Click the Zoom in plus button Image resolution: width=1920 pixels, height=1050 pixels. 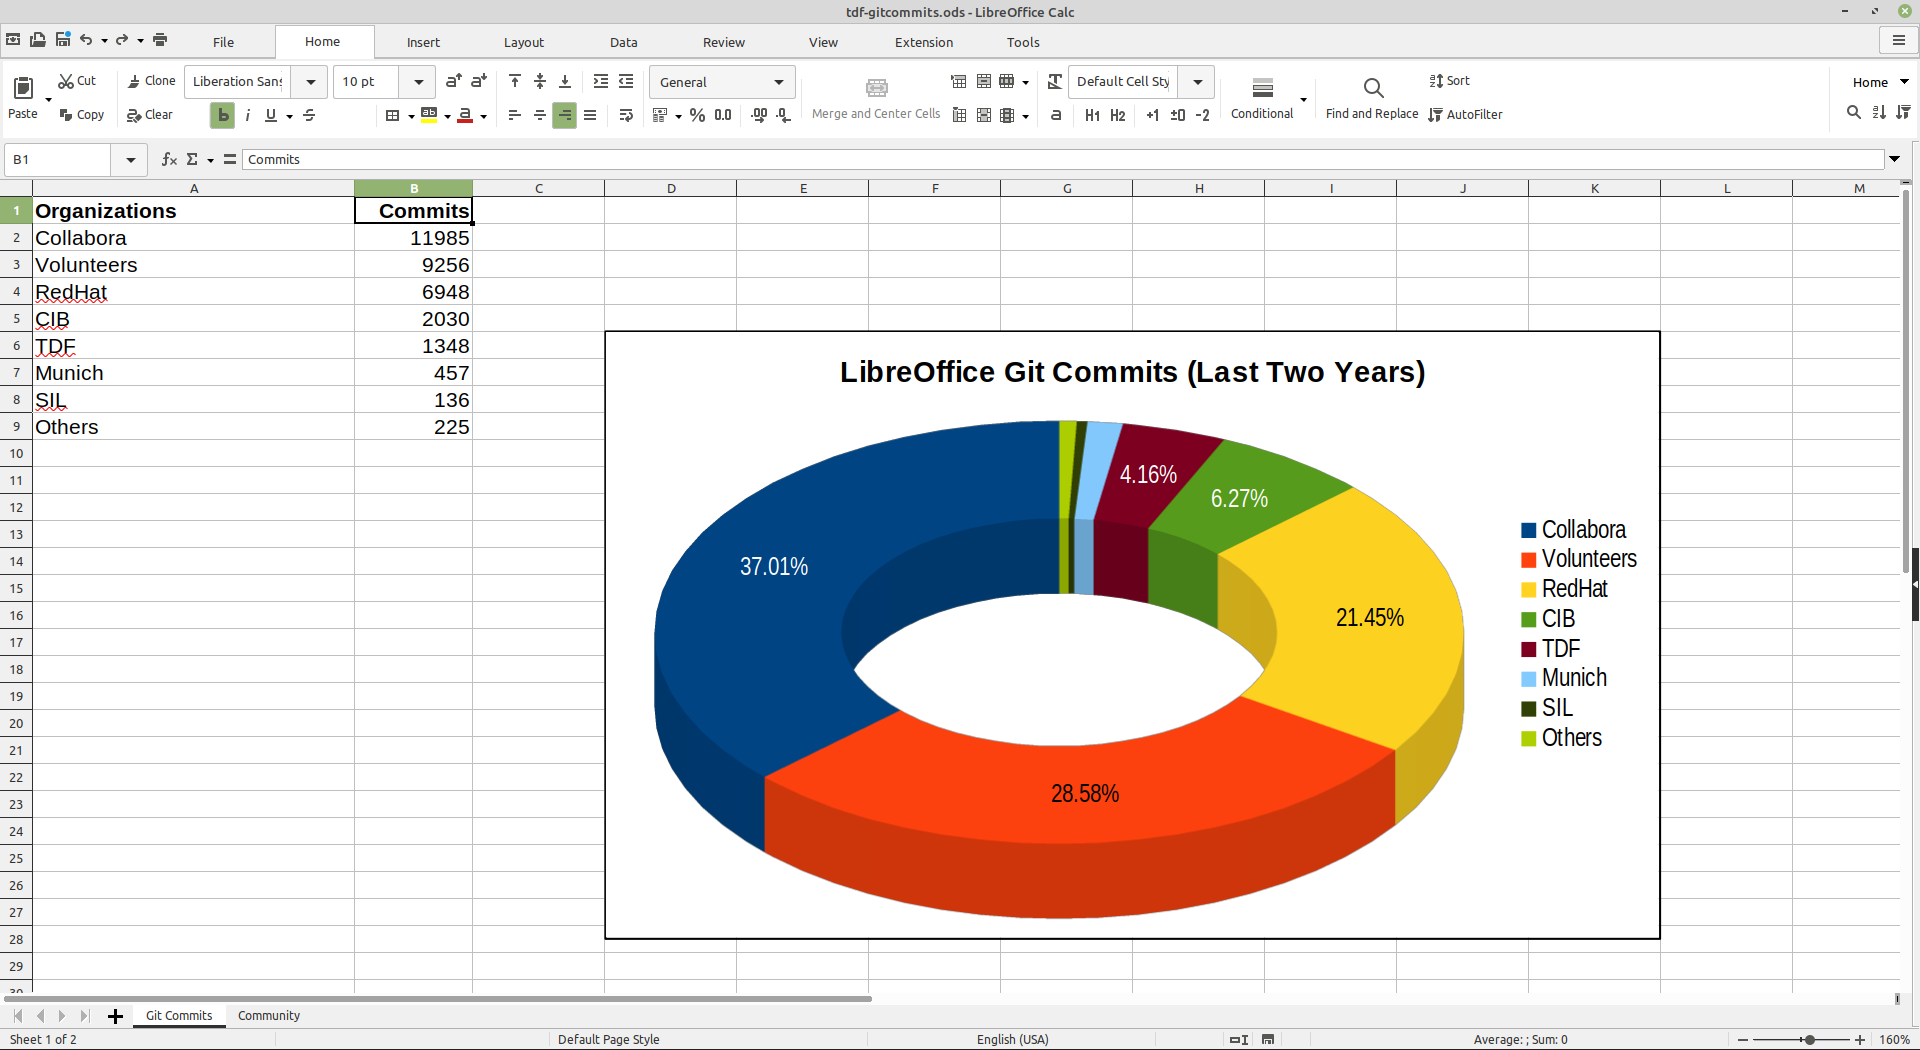click(x=1860, y=1040)
